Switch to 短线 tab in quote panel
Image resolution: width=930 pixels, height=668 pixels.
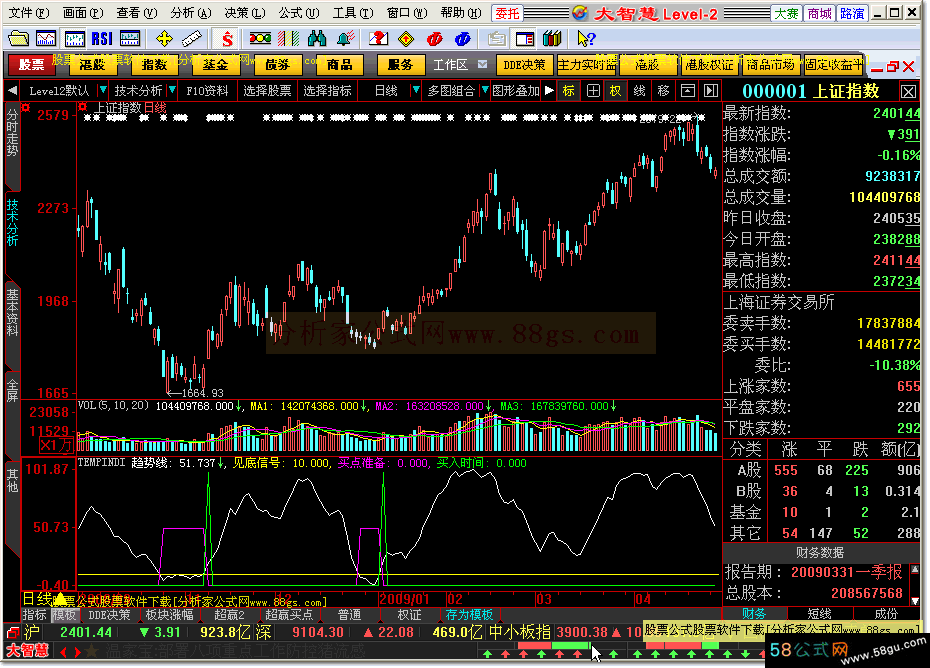point(820,613)
